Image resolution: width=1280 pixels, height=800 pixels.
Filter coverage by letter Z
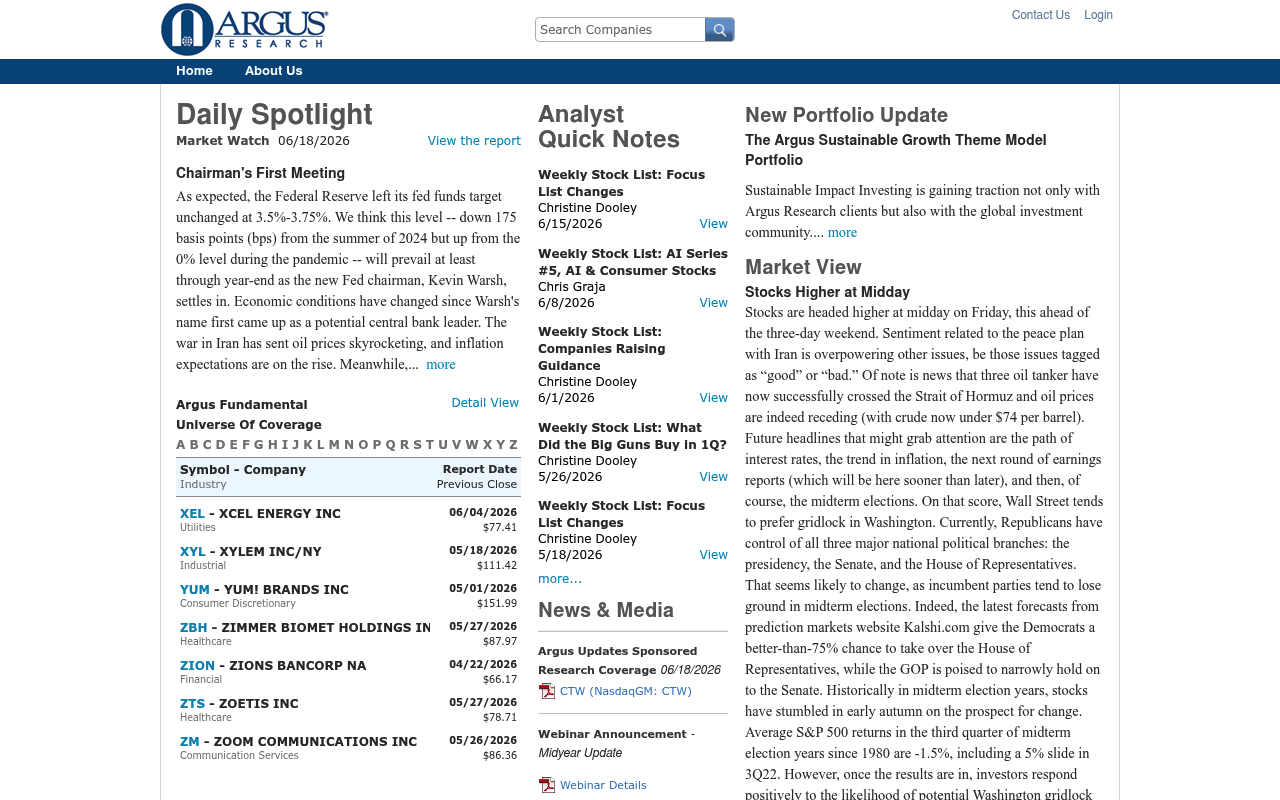[x=513, y=445]
